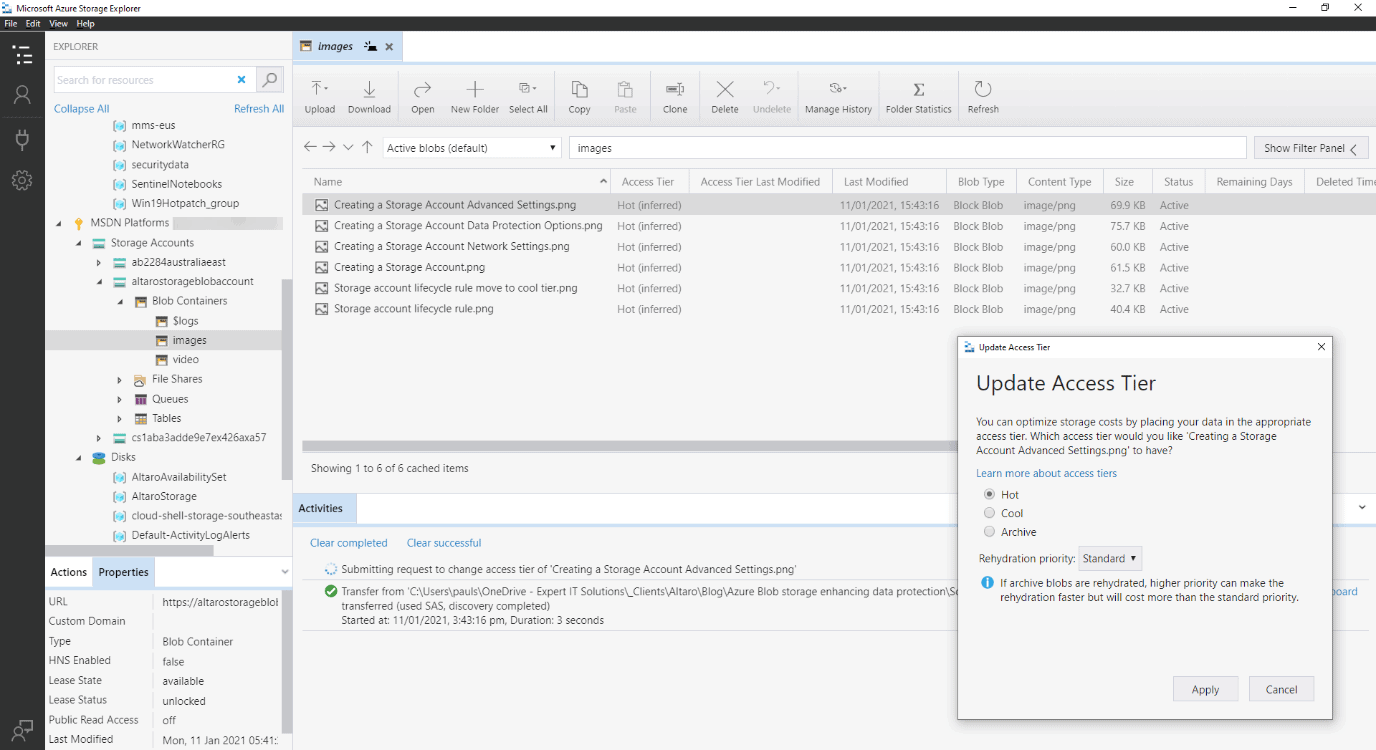Select Creating a Storage Account.png row
Viewport: 1376px width, 750px height.
pos(838,267)
